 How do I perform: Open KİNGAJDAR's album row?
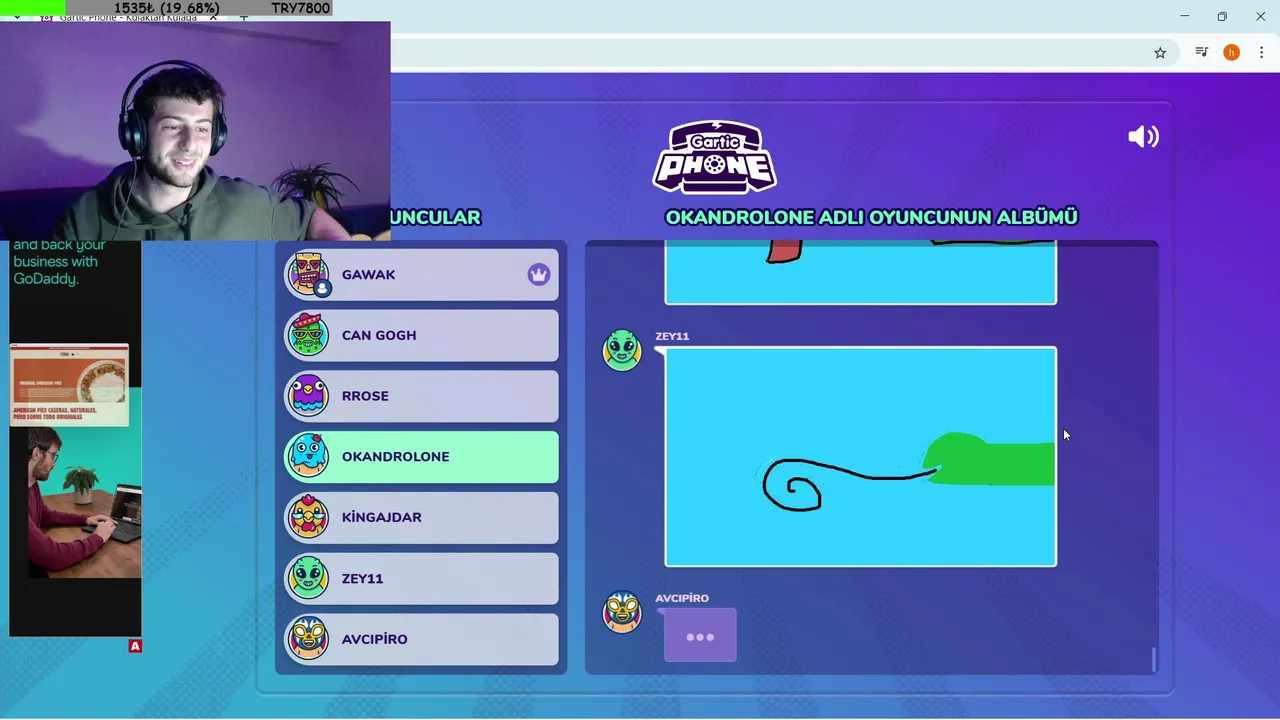pos(422,517)
